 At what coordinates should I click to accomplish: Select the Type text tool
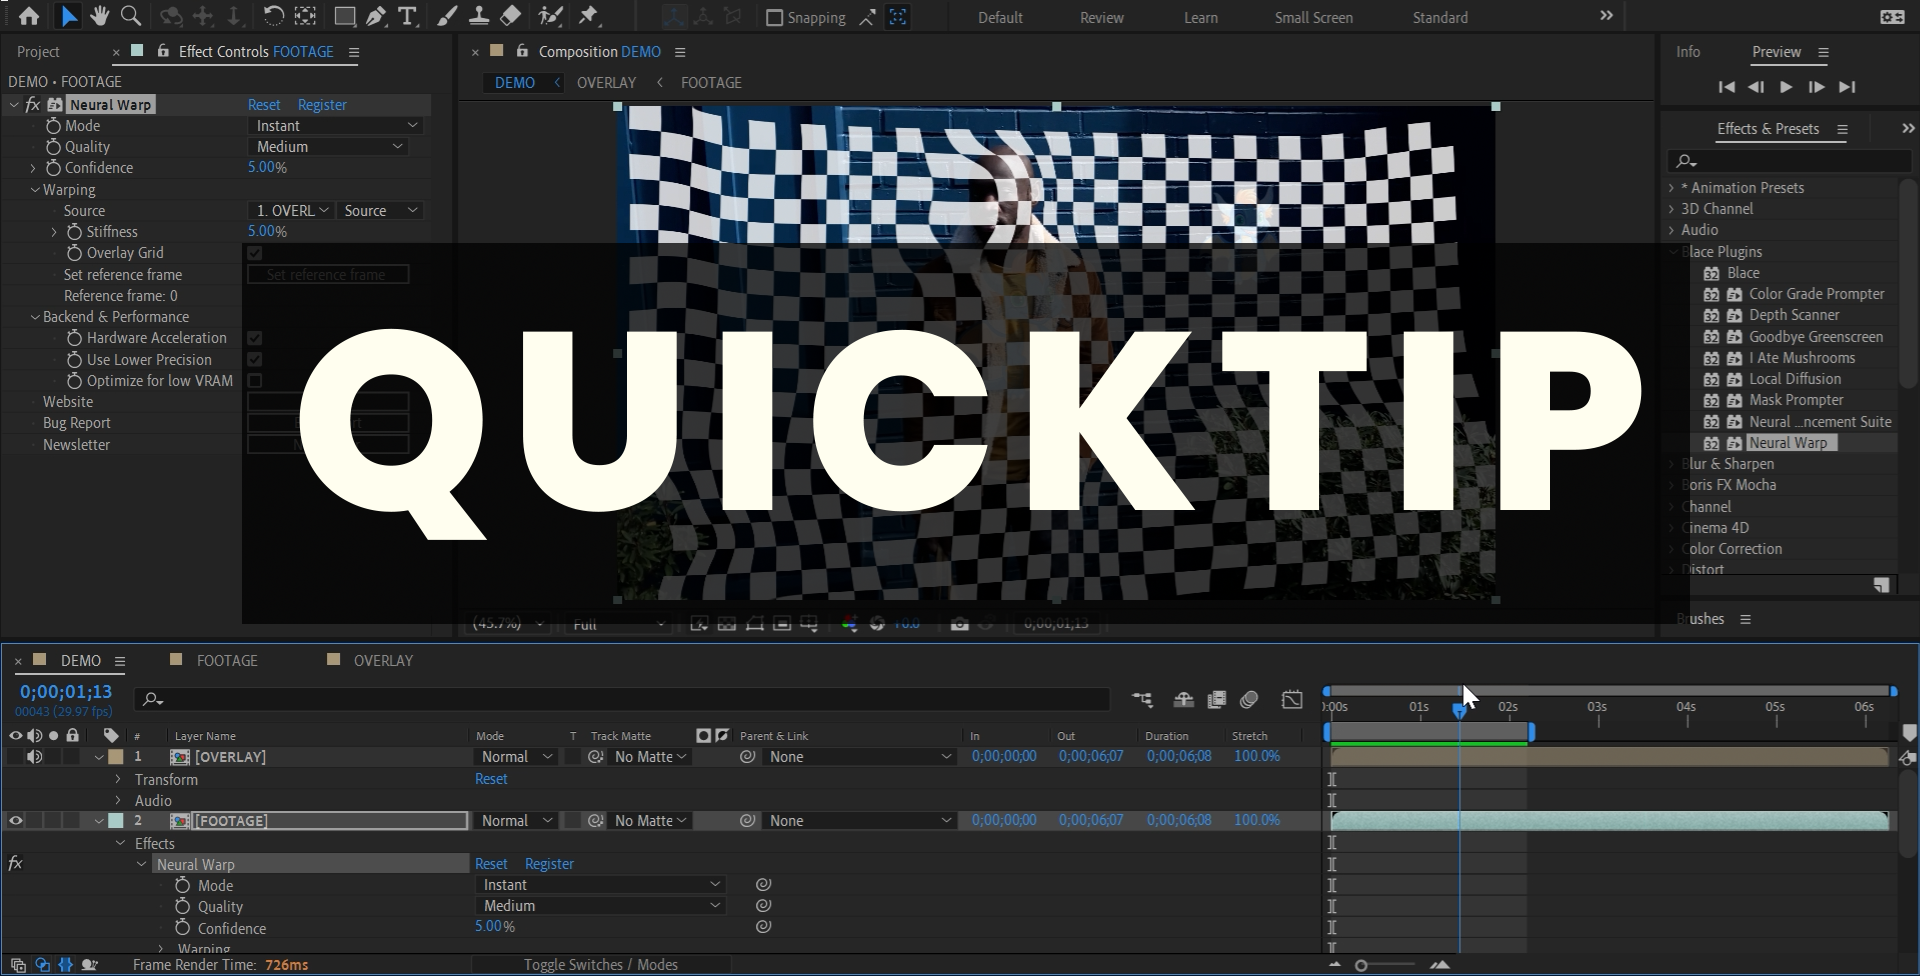407,16
